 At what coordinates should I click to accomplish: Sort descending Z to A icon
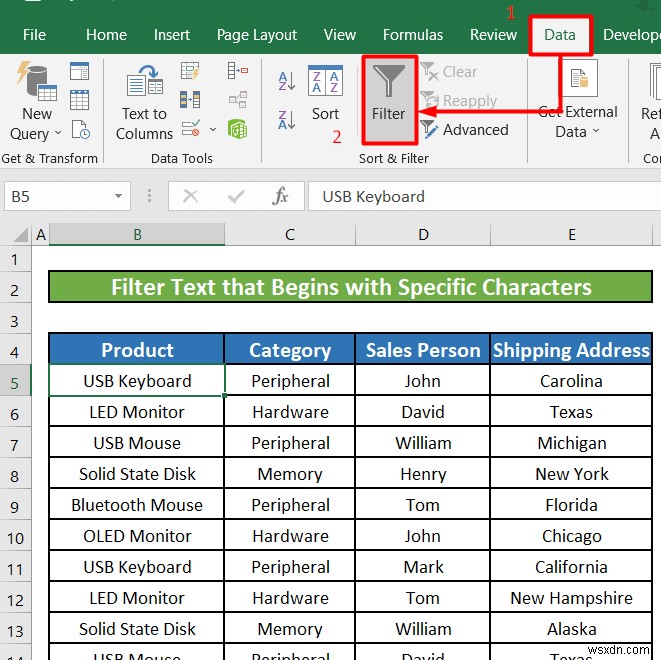click(287, 120)
